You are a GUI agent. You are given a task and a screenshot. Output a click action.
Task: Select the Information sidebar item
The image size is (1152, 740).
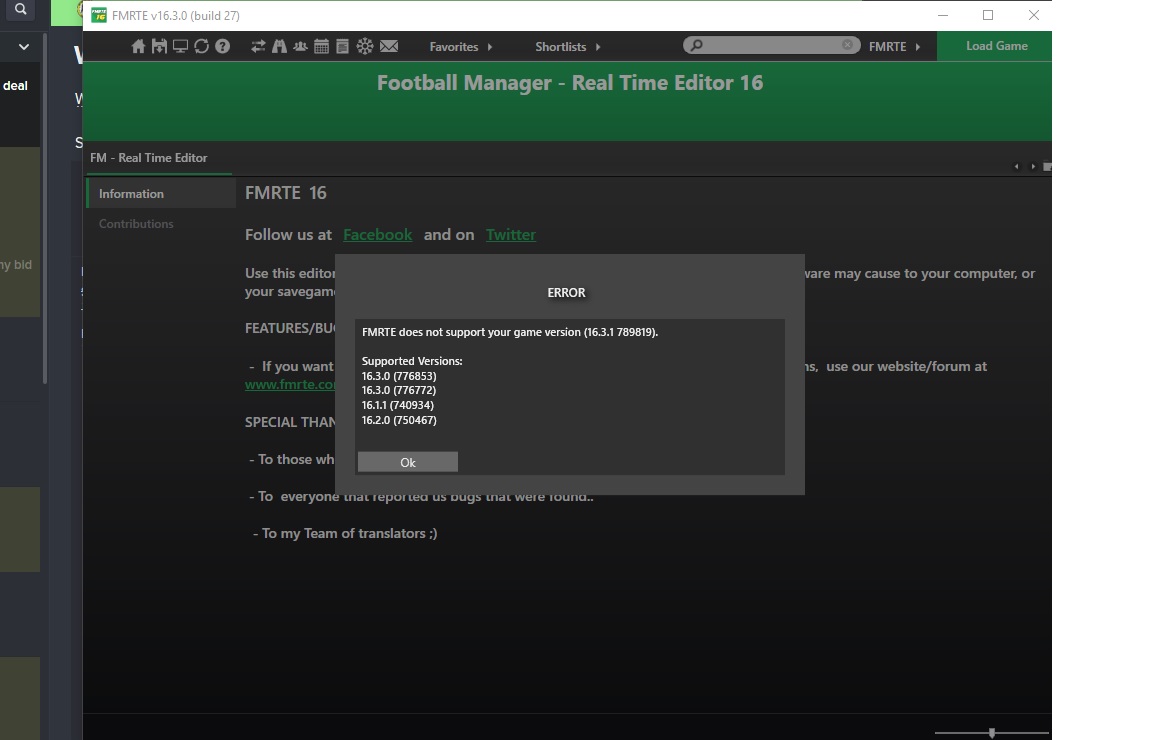161,194
